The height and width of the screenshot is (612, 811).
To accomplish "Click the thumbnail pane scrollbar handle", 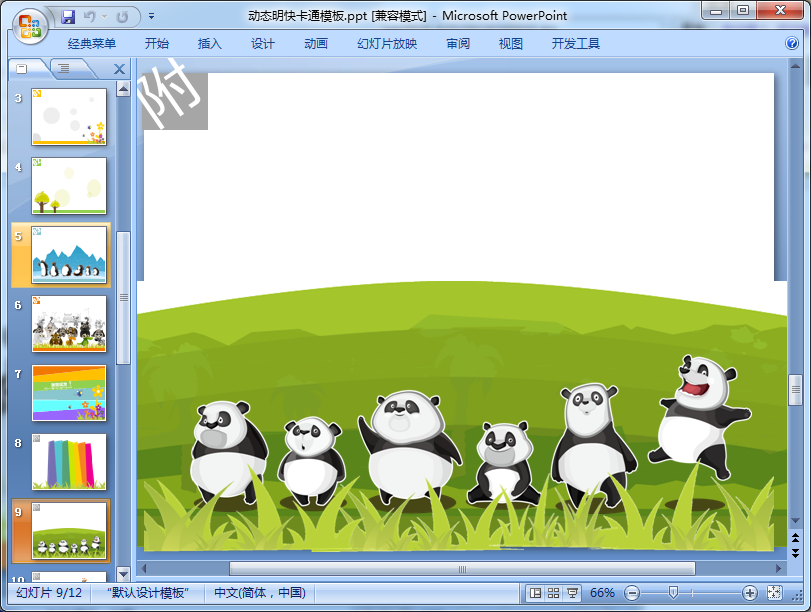I will [x=123, y=298].
